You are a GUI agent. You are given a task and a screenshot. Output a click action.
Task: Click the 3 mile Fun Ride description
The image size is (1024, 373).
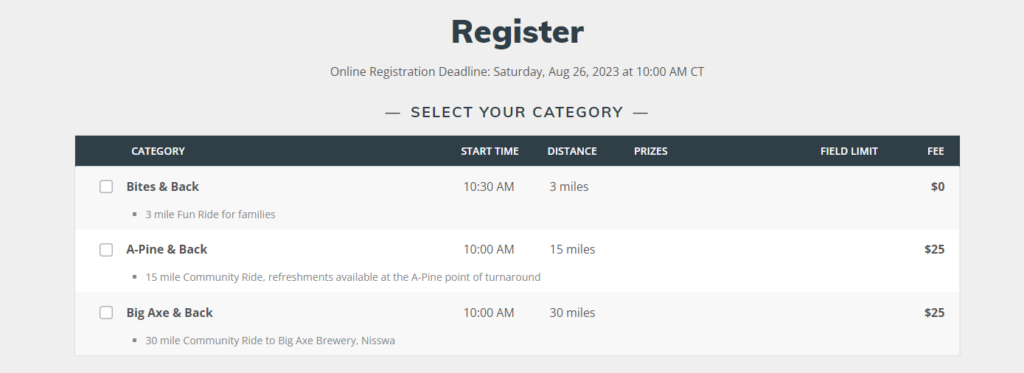[x=210, y=214]
